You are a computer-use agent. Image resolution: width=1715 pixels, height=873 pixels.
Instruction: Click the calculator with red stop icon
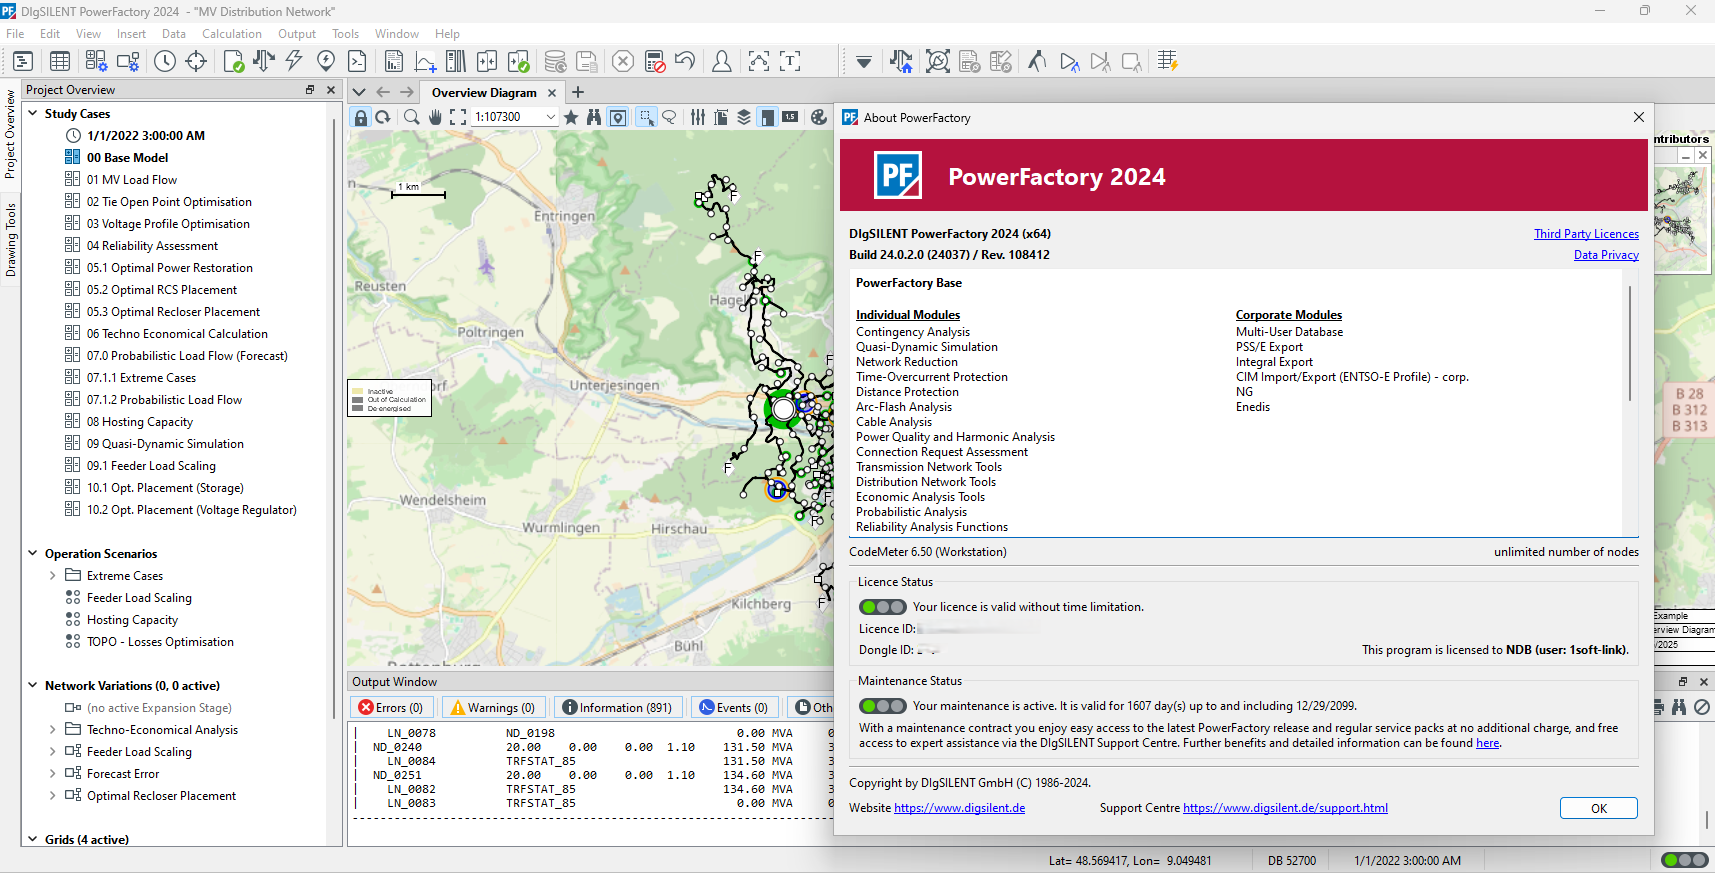[x=655, y=61]
